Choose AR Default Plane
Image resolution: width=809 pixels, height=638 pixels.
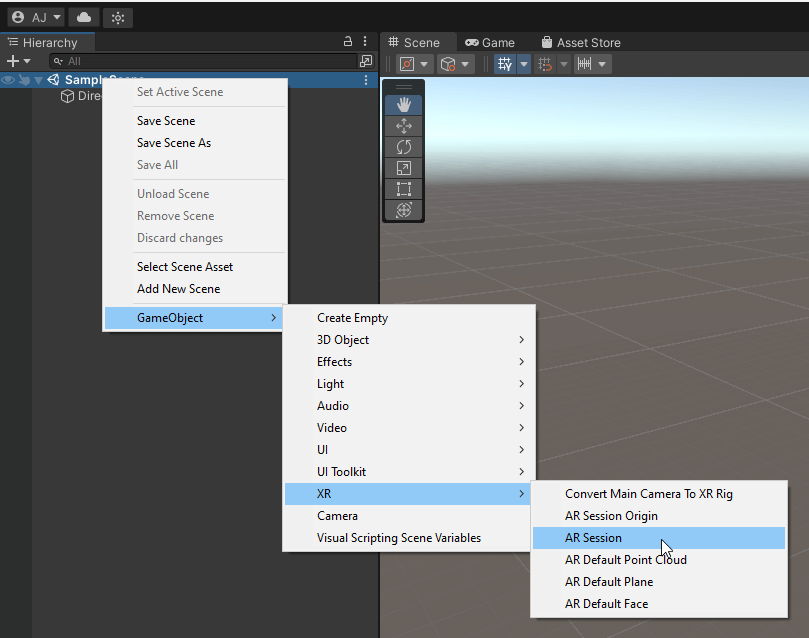click(x=659, y=582)
